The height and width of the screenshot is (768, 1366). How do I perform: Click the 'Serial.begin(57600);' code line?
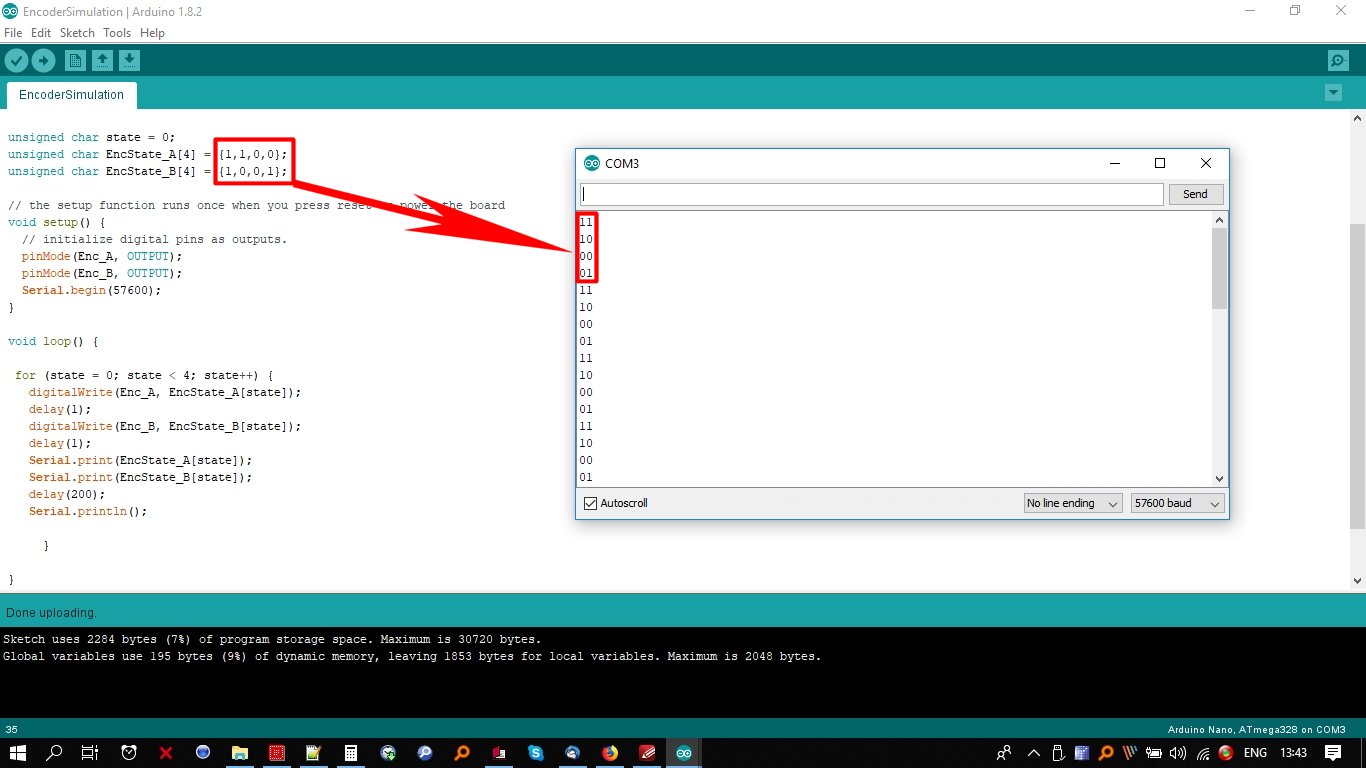pos(91,290)
